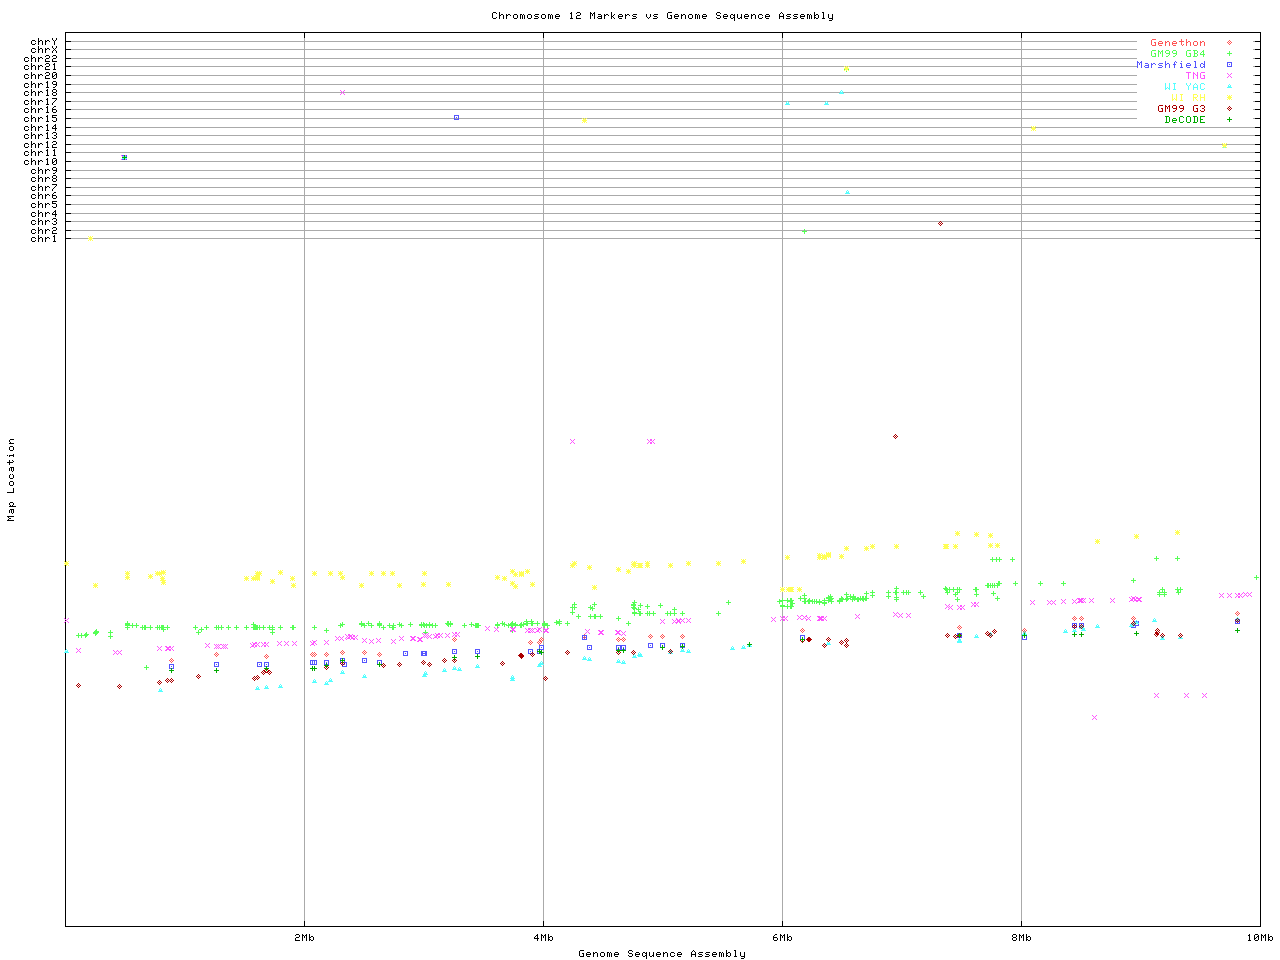This screenshot has height=960, width=1280.
Task: Click the GM99 G3 diamond symbol in legend
Action: pyautogui.click(x=1229, y=109)
